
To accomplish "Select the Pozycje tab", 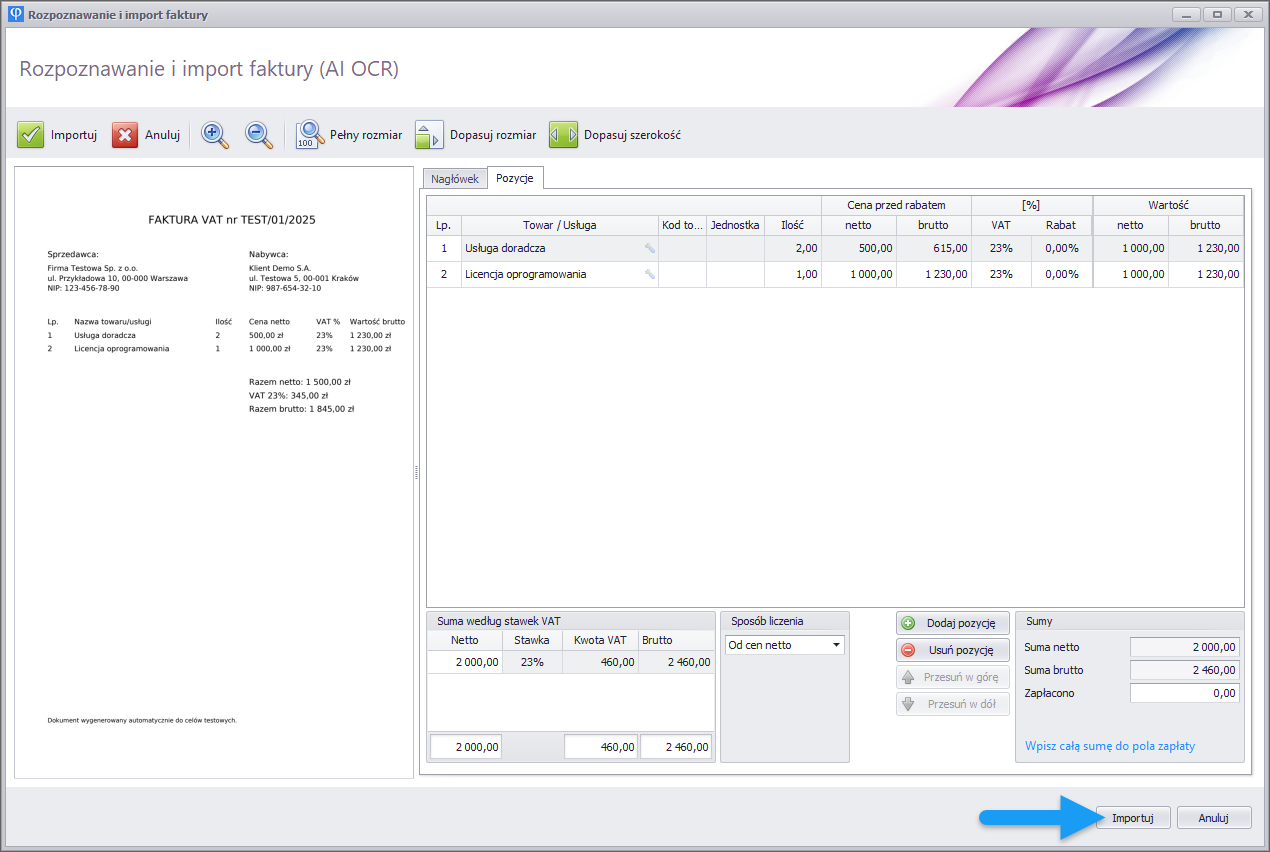I will click(x=514, y=178).
